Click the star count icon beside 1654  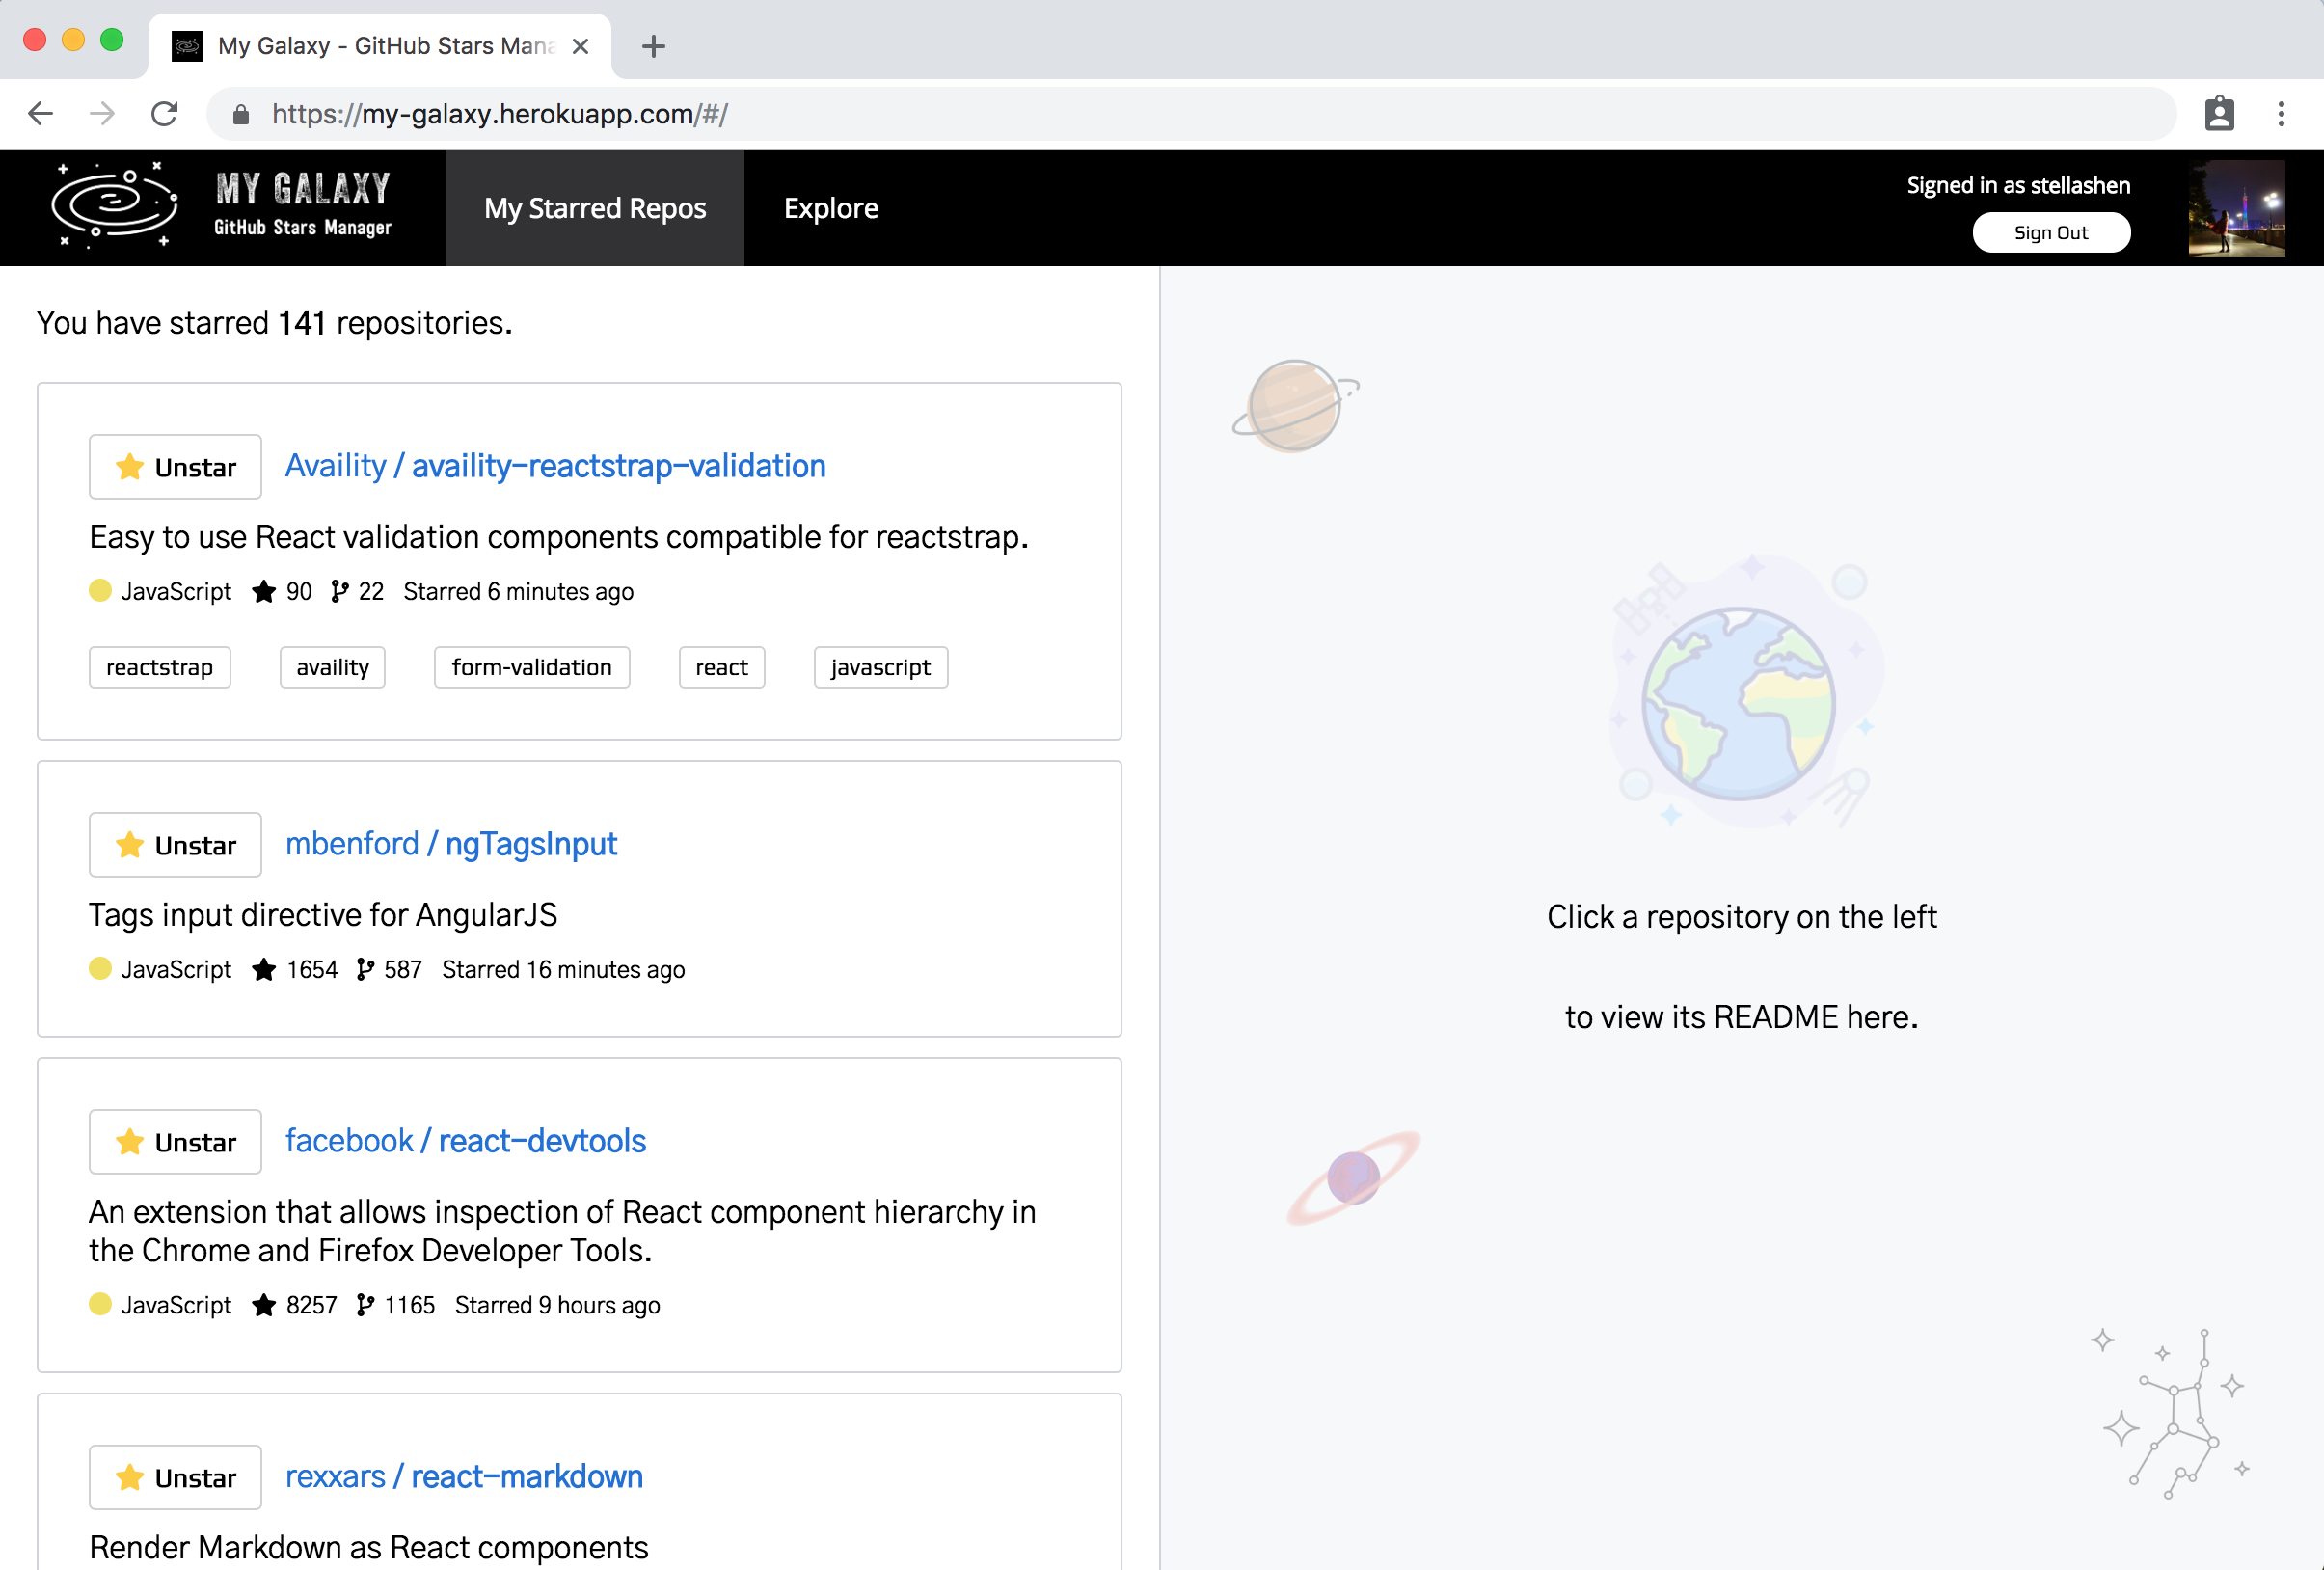263,969
